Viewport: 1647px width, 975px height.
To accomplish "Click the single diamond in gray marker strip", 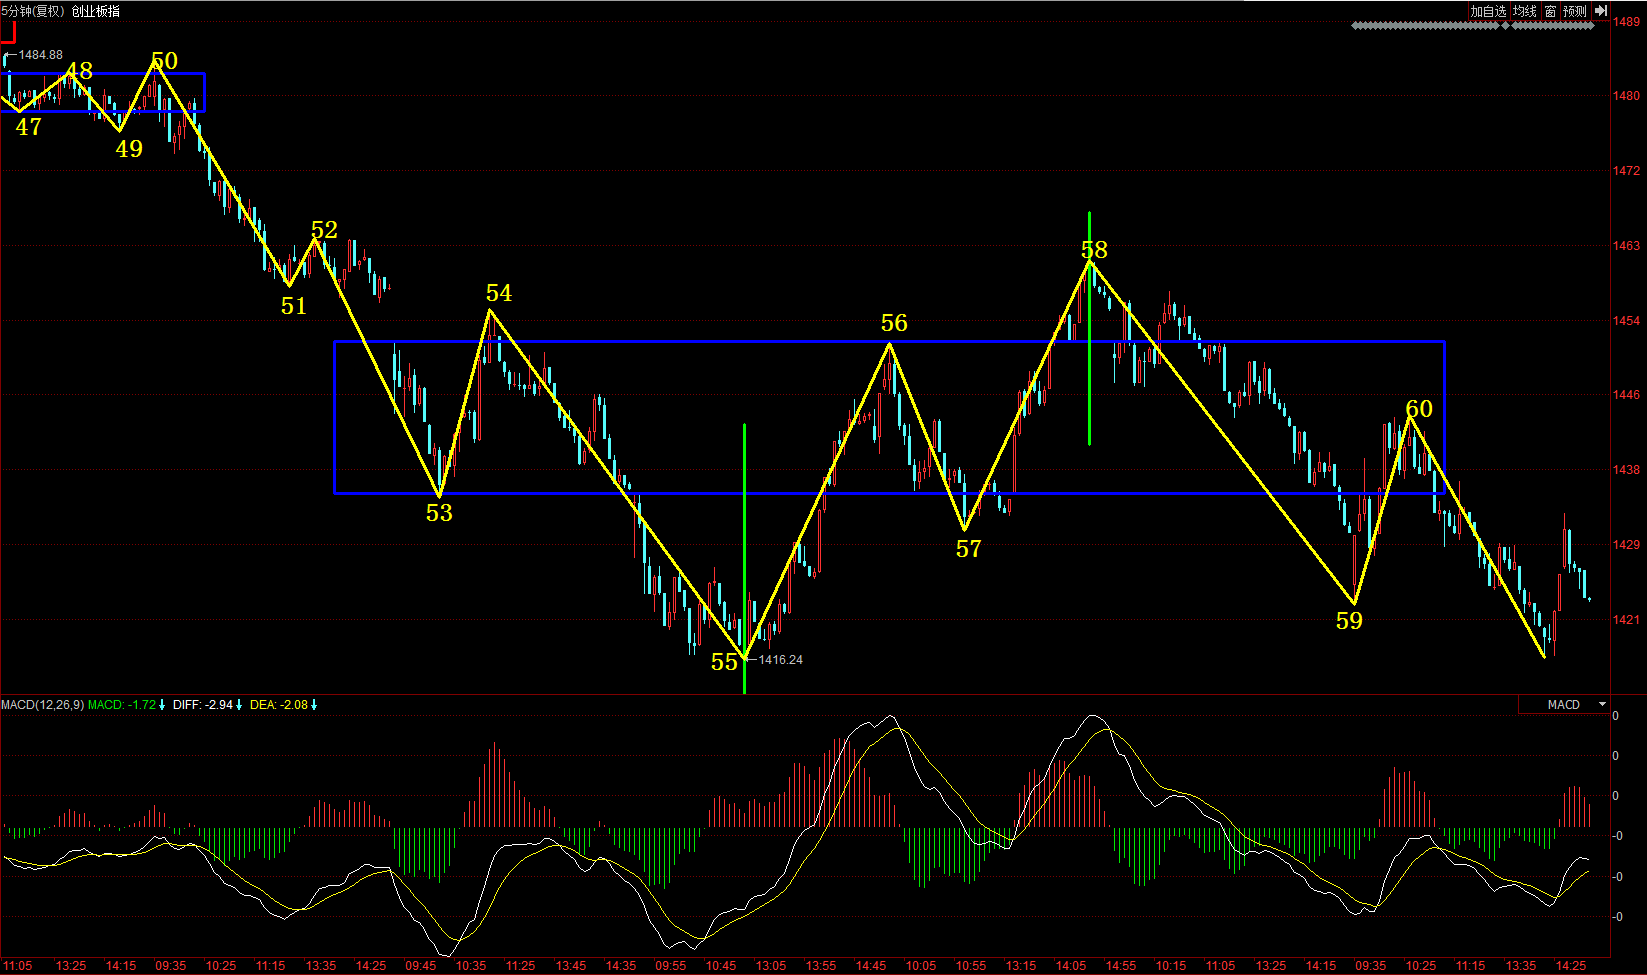I will click(1506, 26).
